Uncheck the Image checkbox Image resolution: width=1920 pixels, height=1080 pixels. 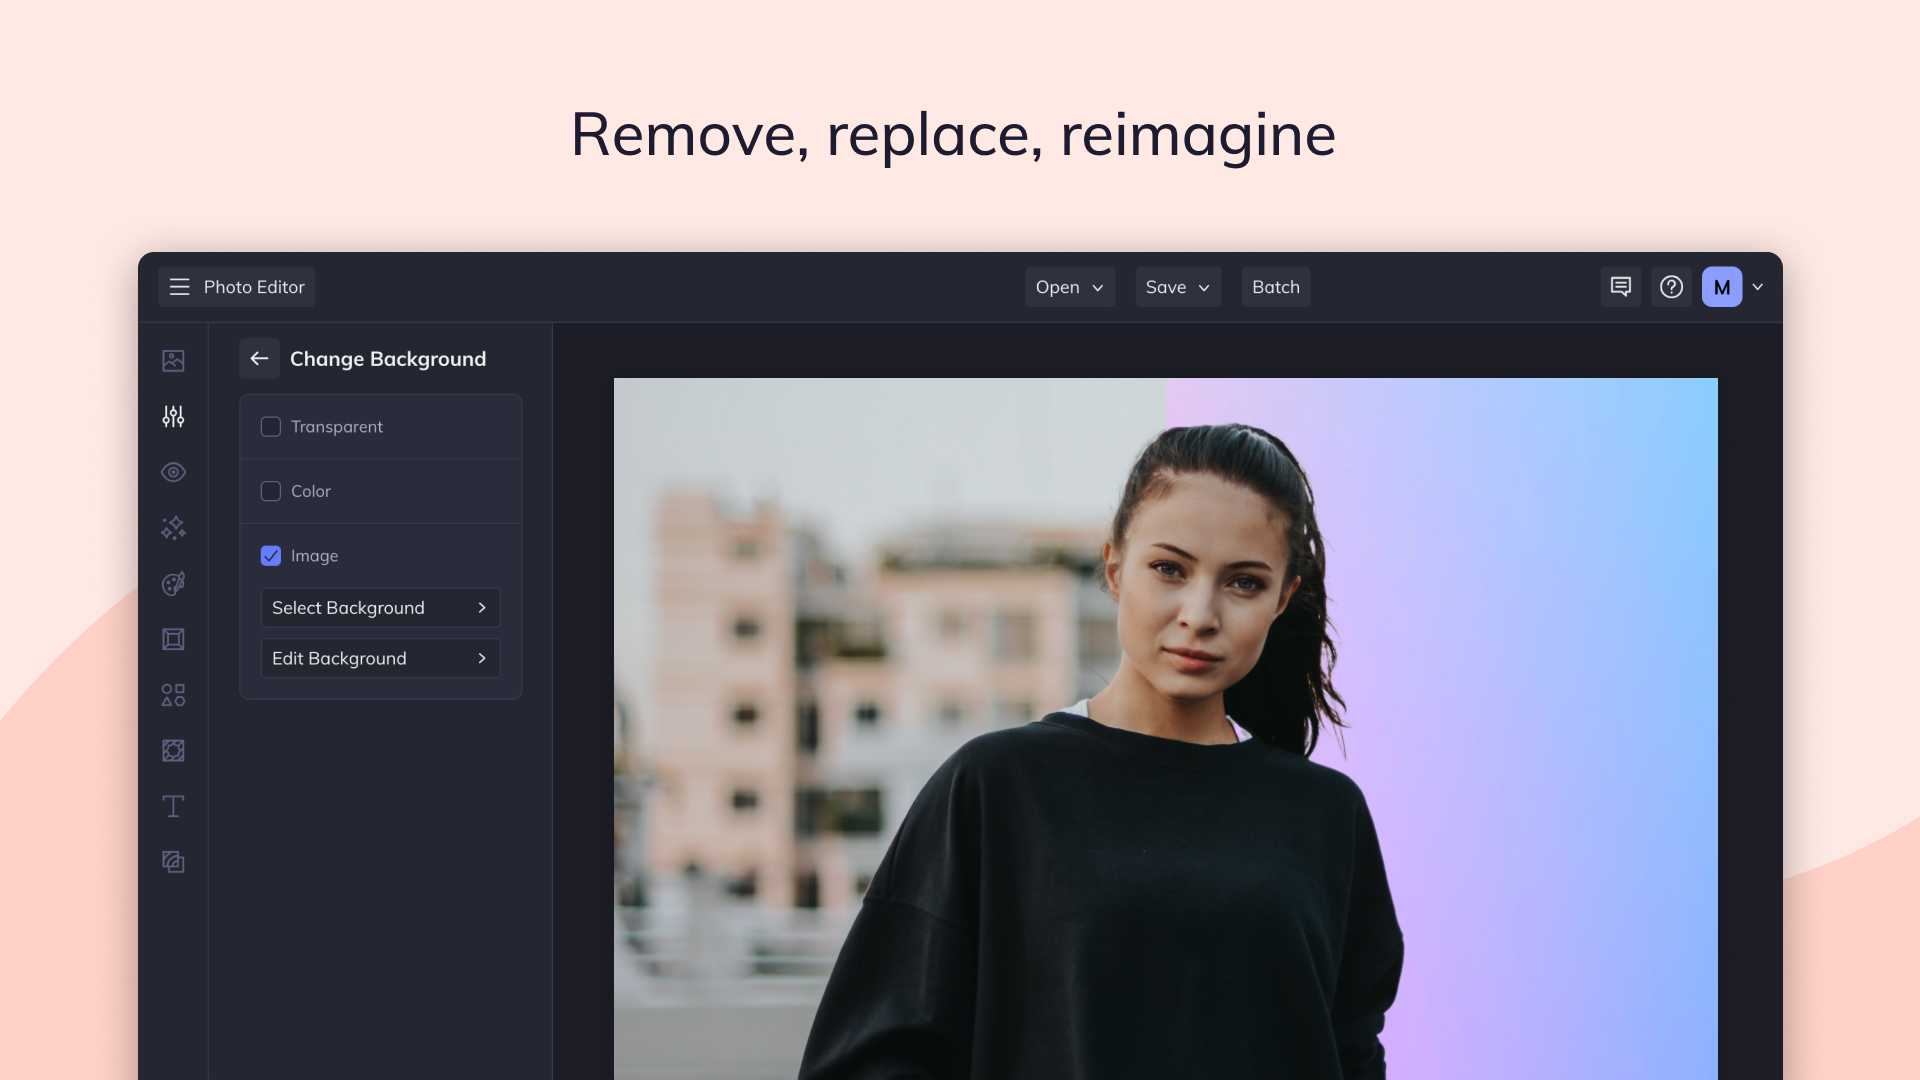[271, 556]
